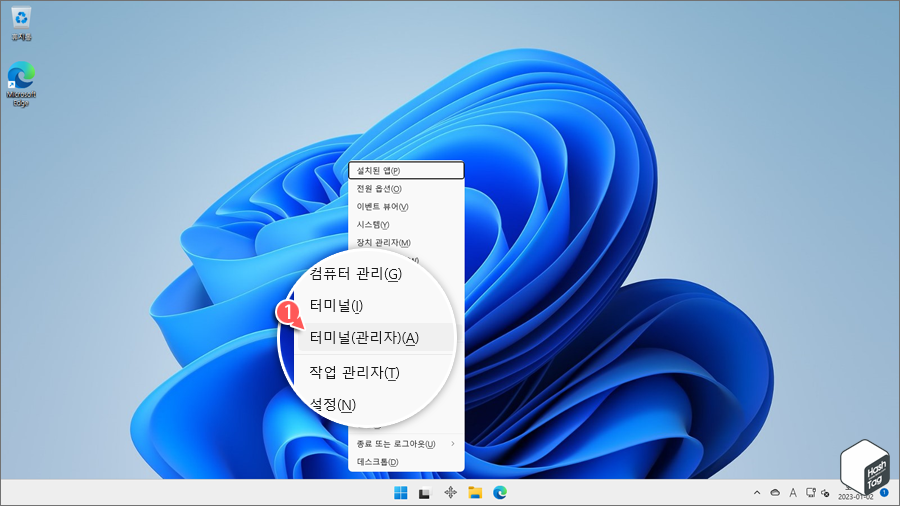Open 장치 관리자(M) from the menu
900x506 pixels.
(x=406, y=243)
